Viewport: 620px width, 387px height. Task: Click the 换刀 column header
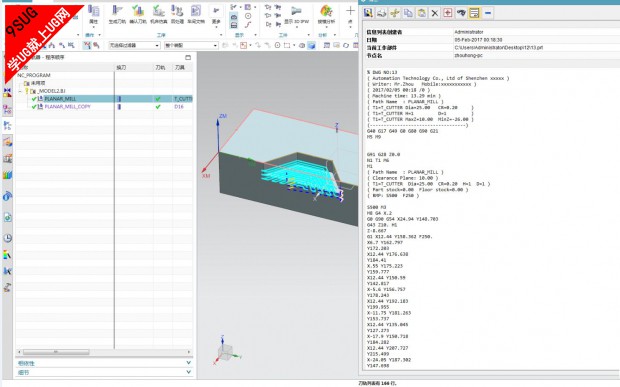121,68
